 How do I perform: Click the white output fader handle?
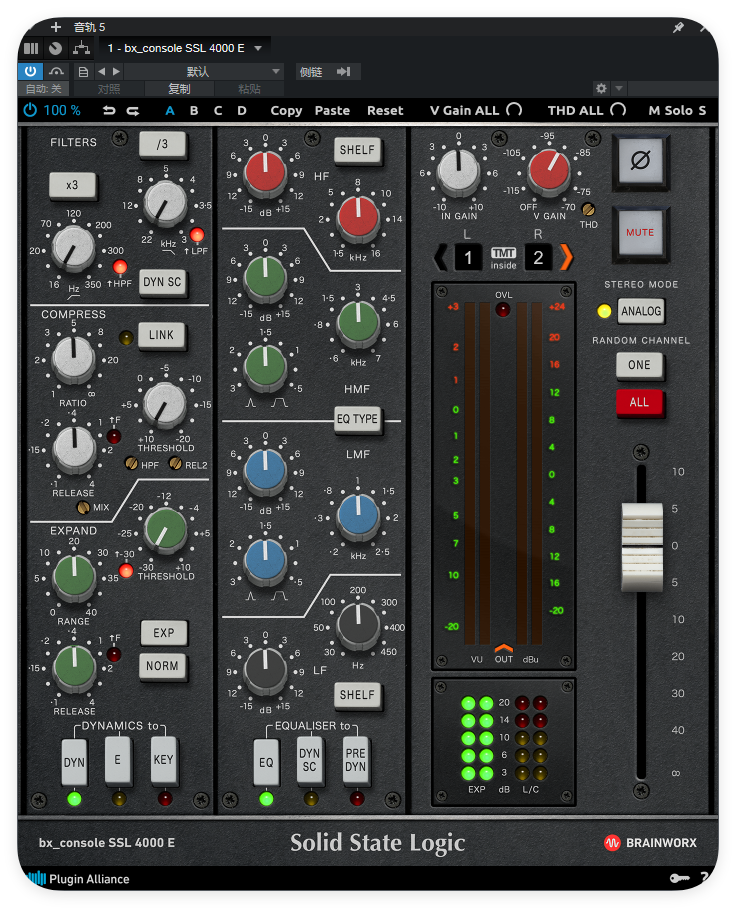click(642, 547)
